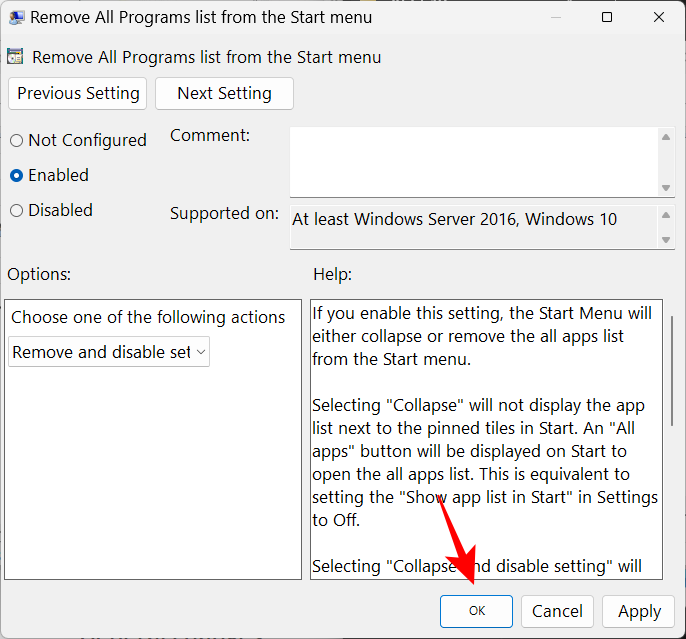
Task: Select the Not Configured radio option
Action: pyautogui.click(x=16, y=141)
